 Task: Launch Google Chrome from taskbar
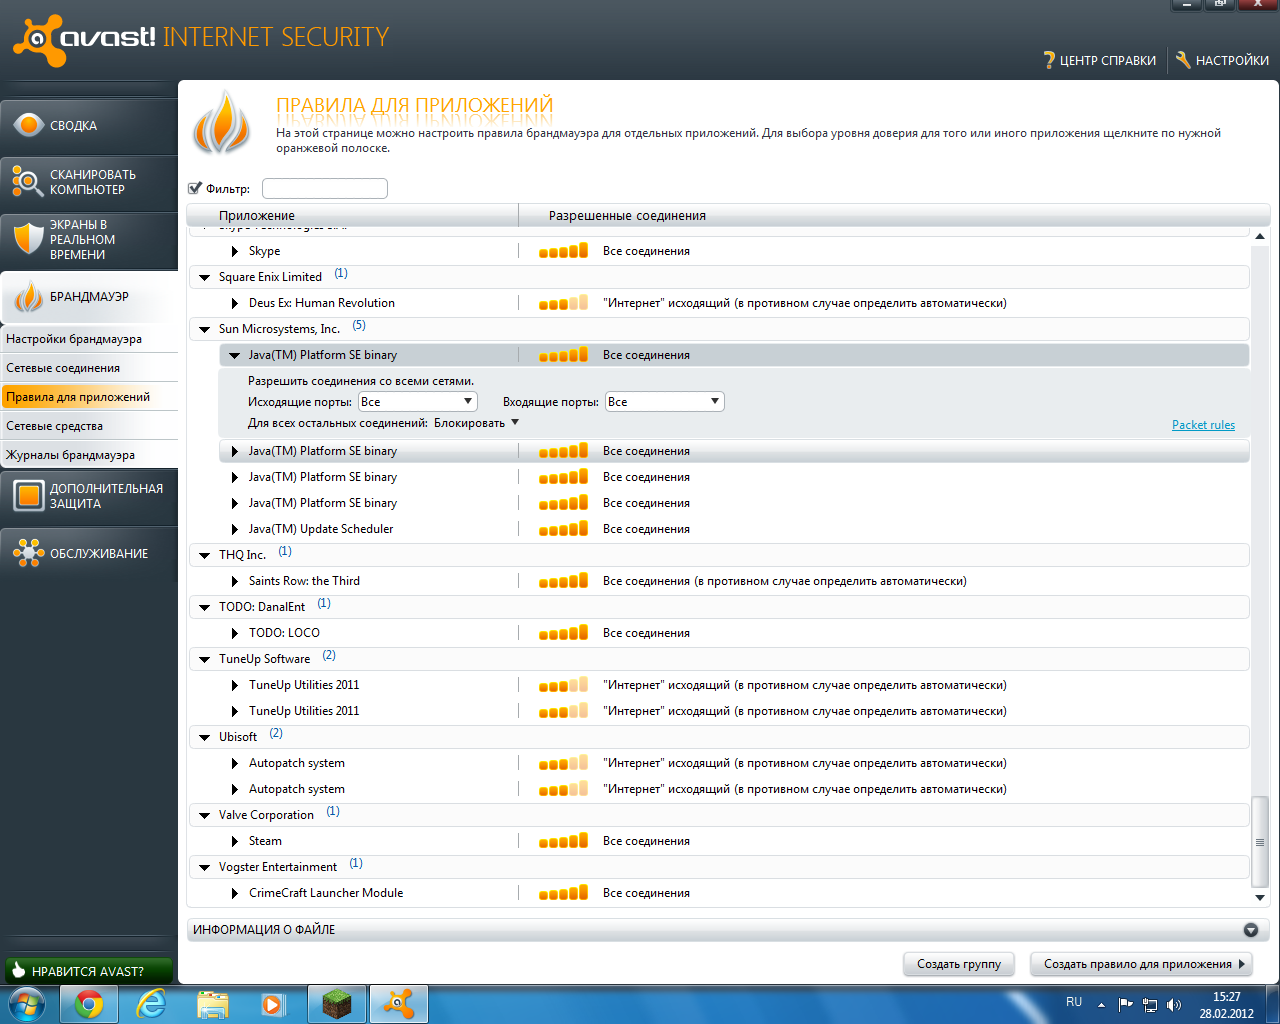click(89, 1004)
